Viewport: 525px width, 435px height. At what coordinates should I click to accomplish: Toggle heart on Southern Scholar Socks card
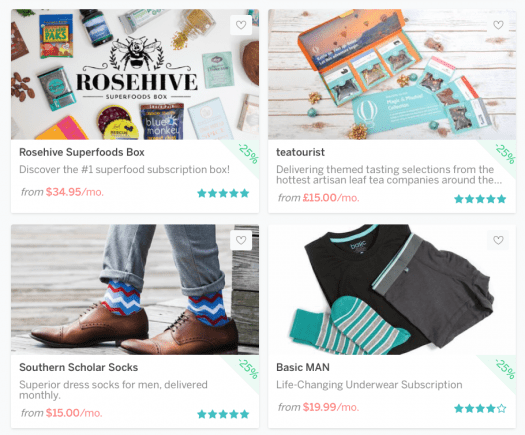(241, 240)
